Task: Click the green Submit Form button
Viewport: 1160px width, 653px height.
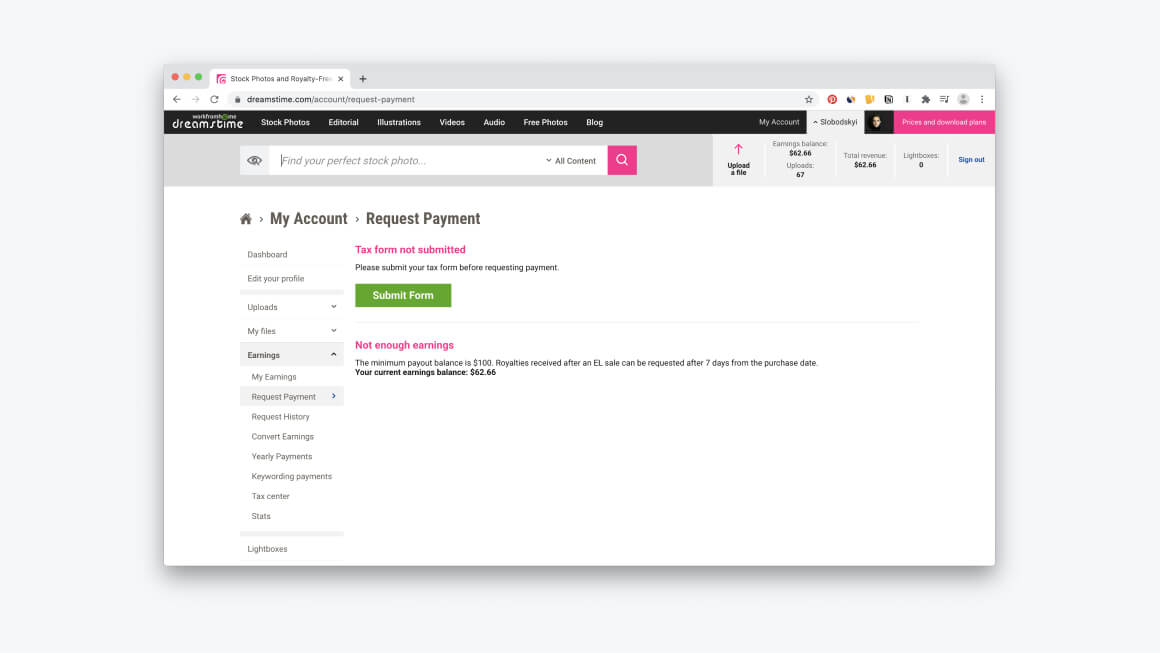Action: coord(403,295)
